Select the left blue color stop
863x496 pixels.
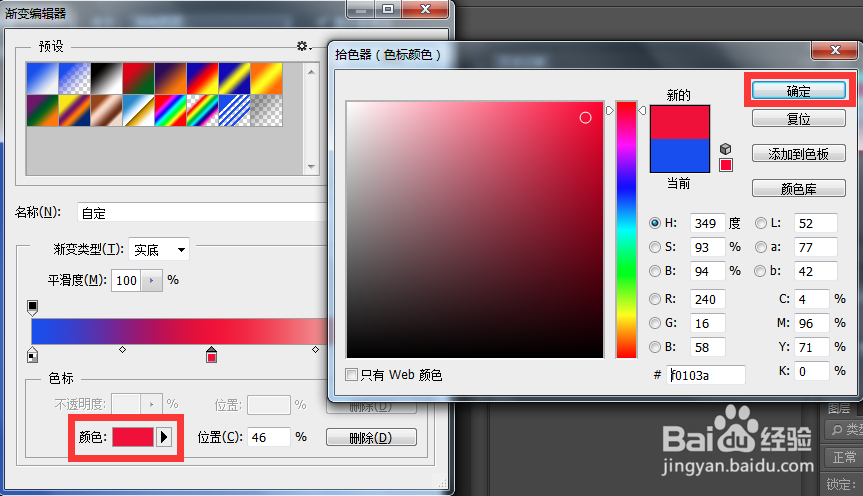point(32,355)
